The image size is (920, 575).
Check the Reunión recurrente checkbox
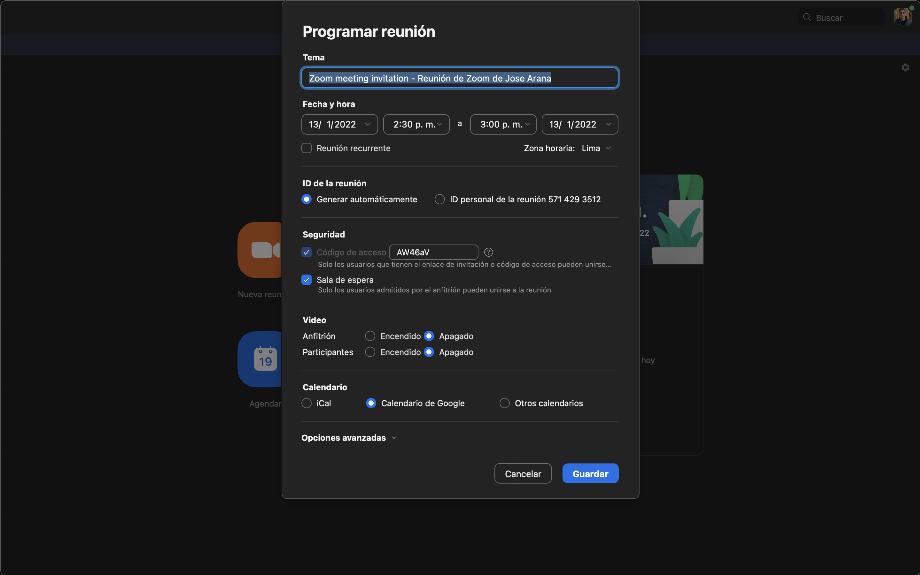(x=306, y=148)
